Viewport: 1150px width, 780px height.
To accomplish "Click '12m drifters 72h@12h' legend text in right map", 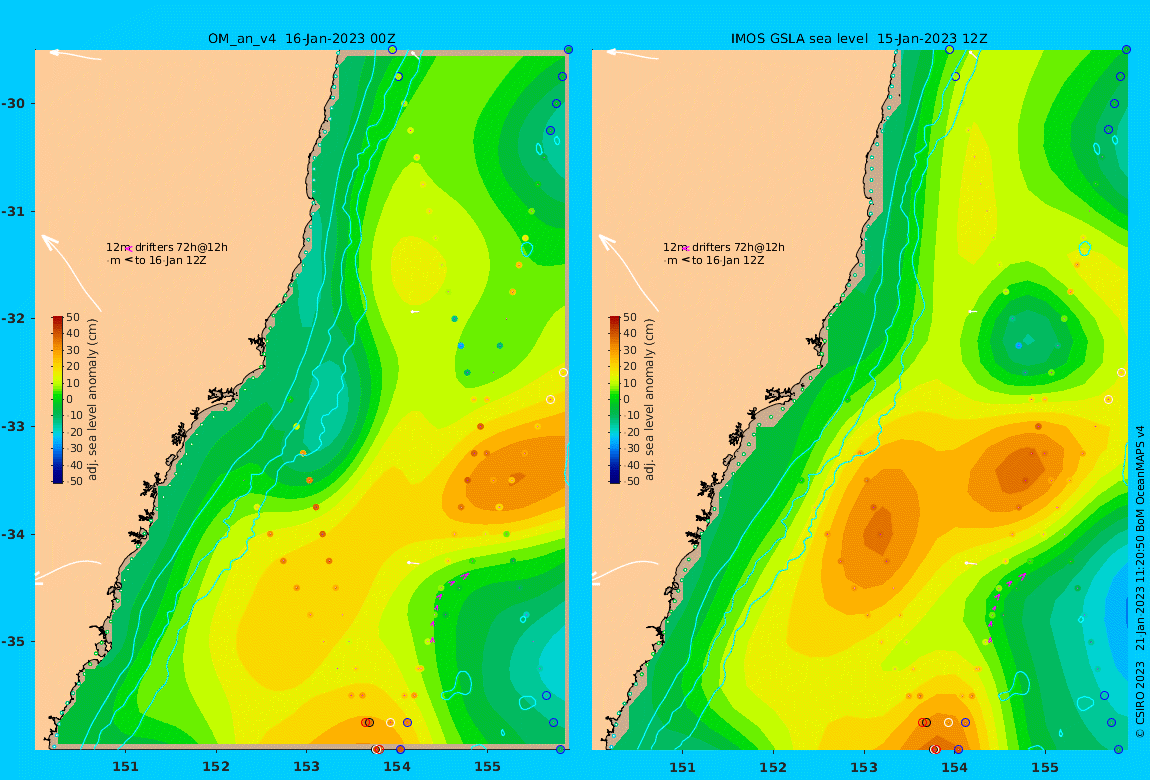I will pos(724,247).
